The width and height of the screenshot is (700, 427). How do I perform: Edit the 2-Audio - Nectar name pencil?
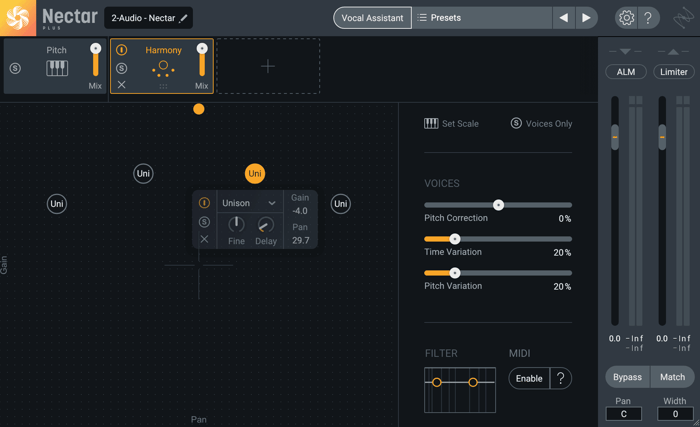(x=183, y=18)
